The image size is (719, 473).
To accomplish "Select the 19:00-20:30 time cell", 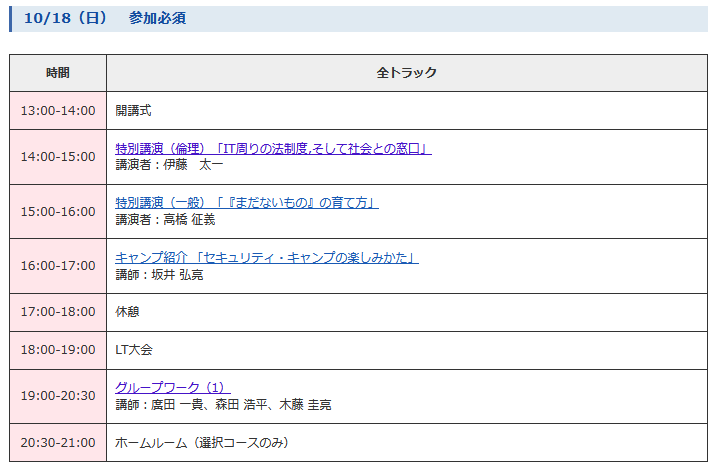I will (x=58, y=396).
